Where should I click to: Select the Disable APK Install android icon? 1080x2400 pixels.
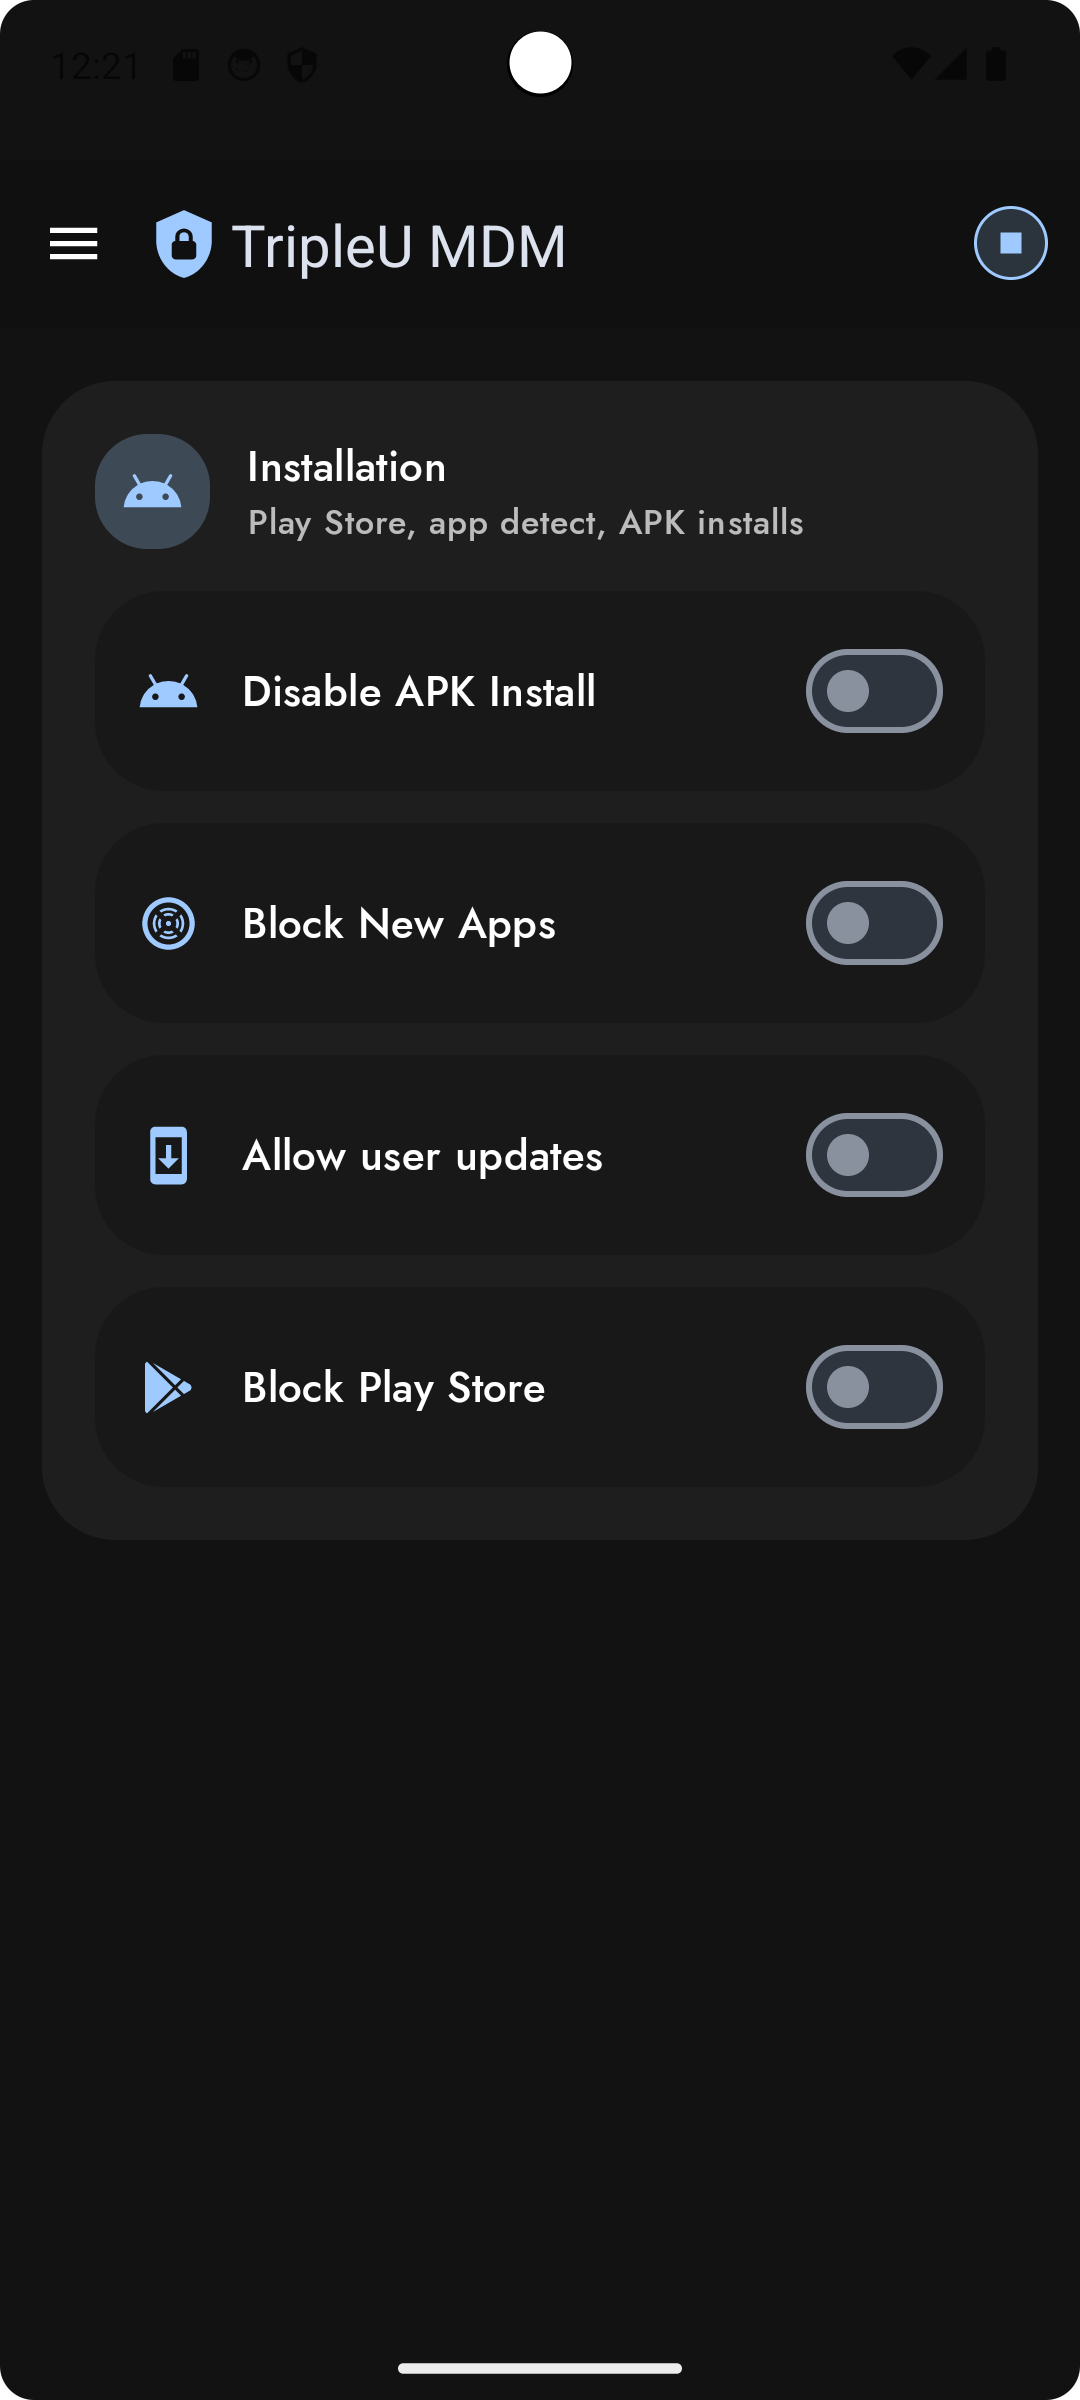[x=168, y=690]
